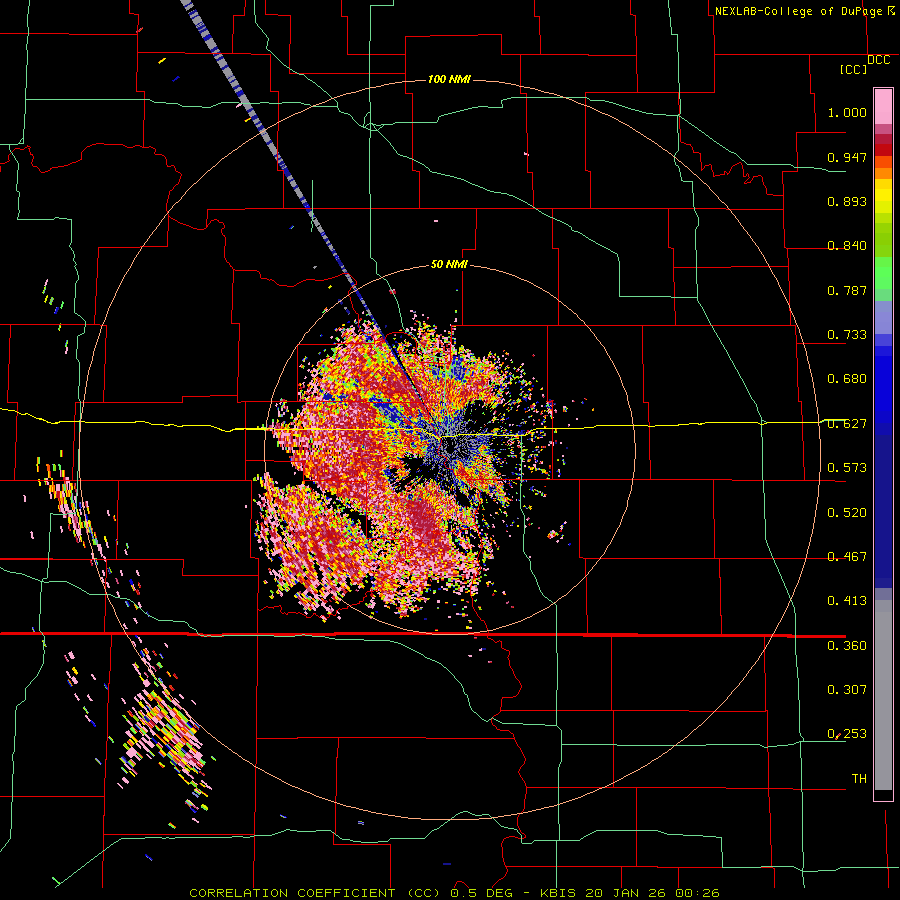Click the TH label on the color bar
900x900 pixels.
[859, 779]
